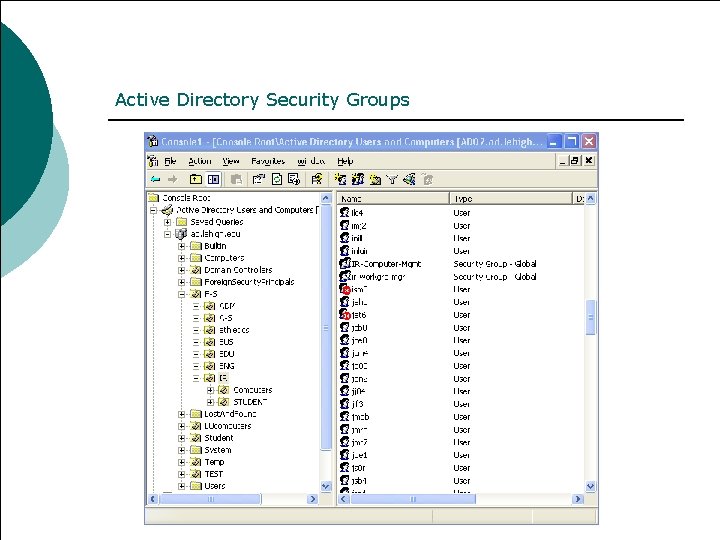This screenshot has width=720, height=540.
Task: Expand the STUDENT node under IR
Action: point(210,402)
